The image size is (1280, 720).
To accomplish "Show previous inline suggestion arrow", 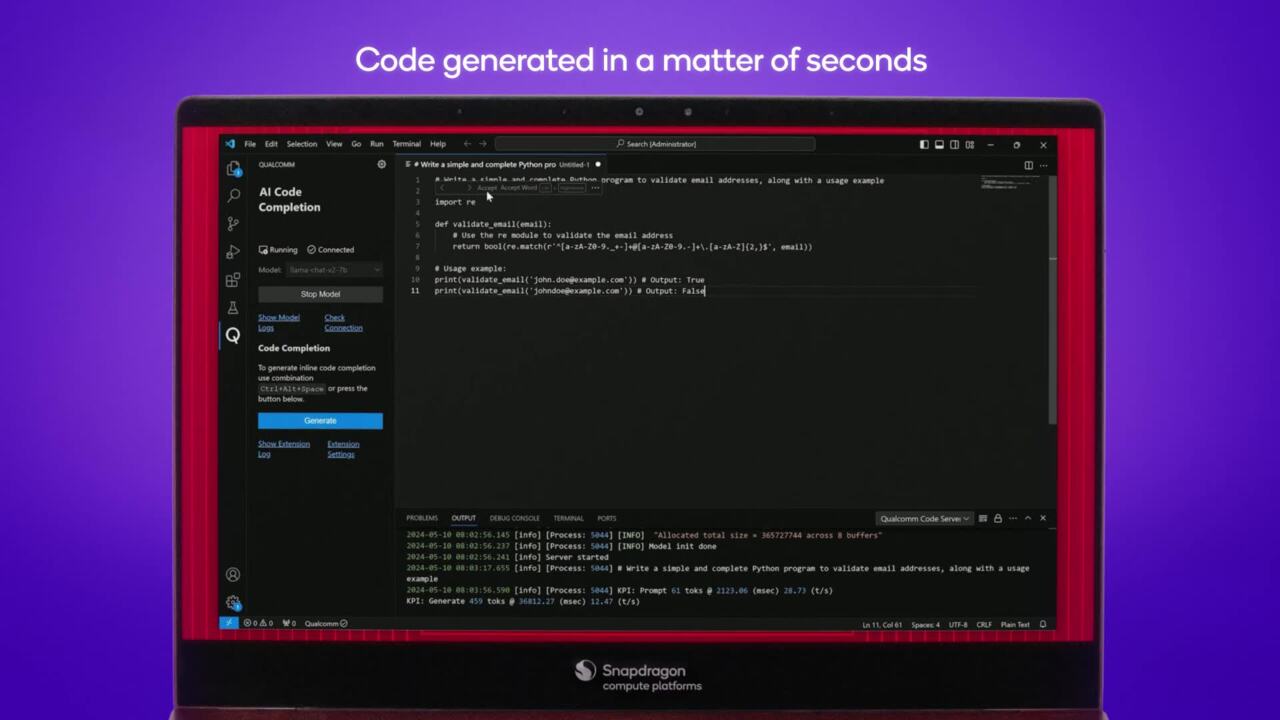I will click(442, 188).
